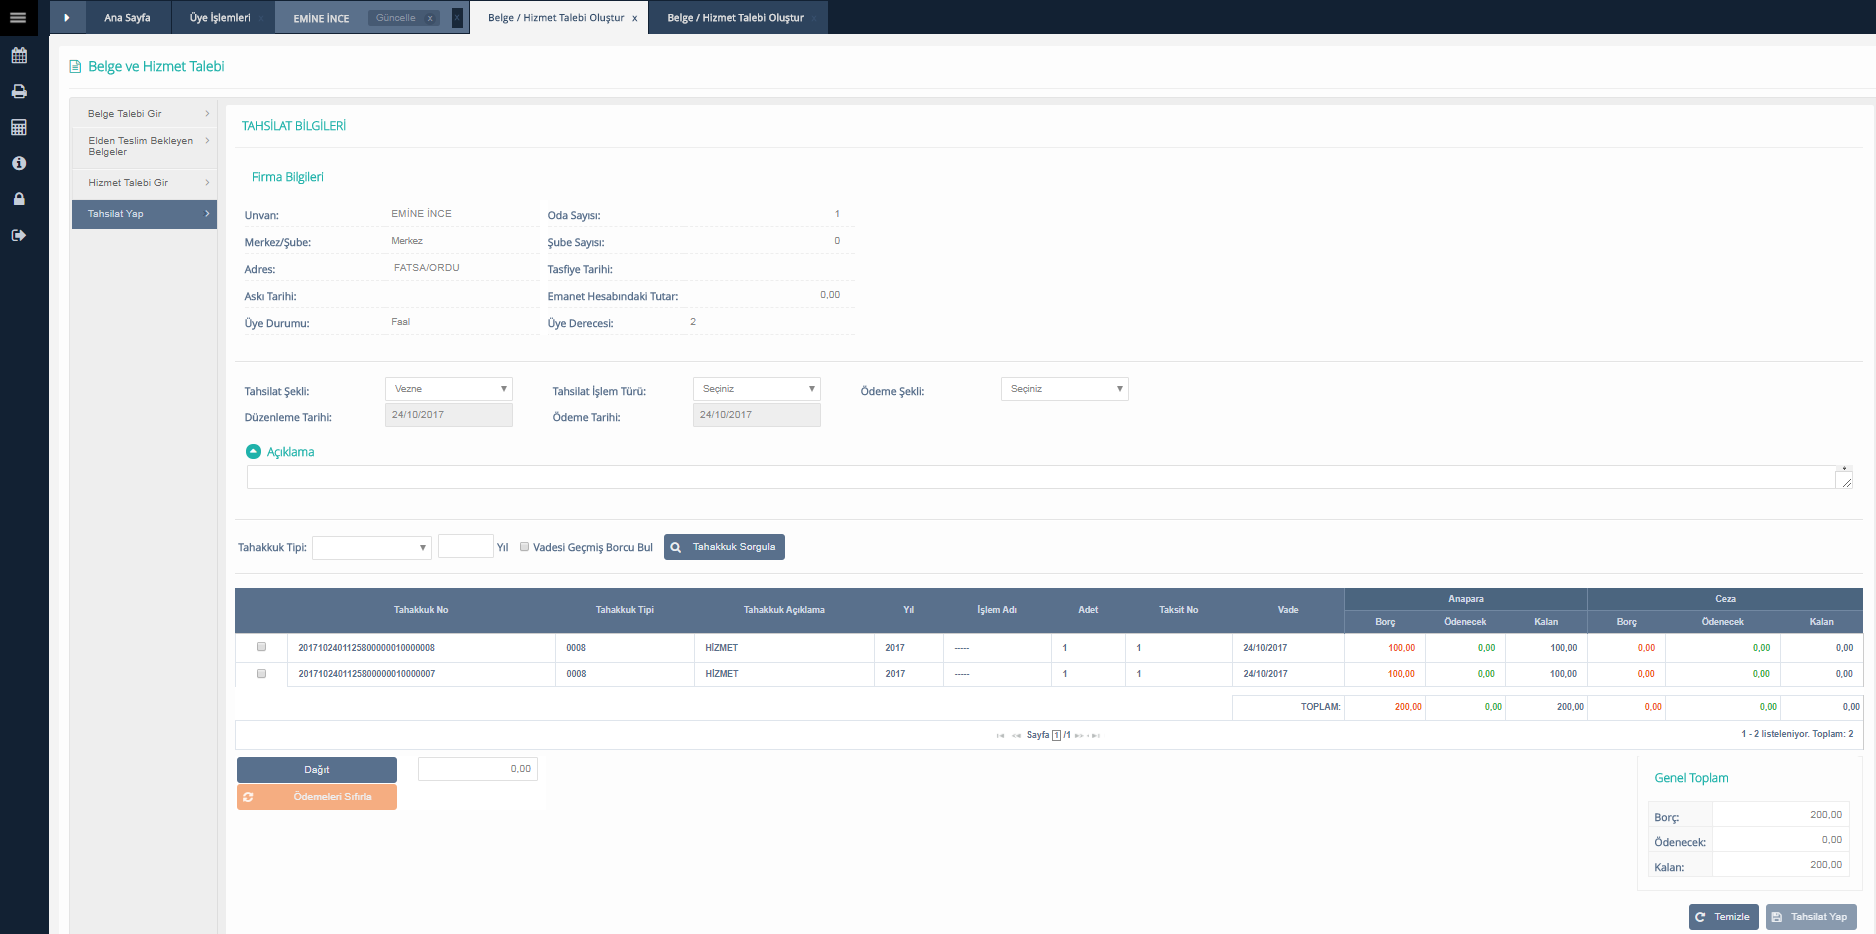Click tahakkuk number 20171024011258000001000007
Viewport: 1876px width, 934px height.
(x=366, y=674)
